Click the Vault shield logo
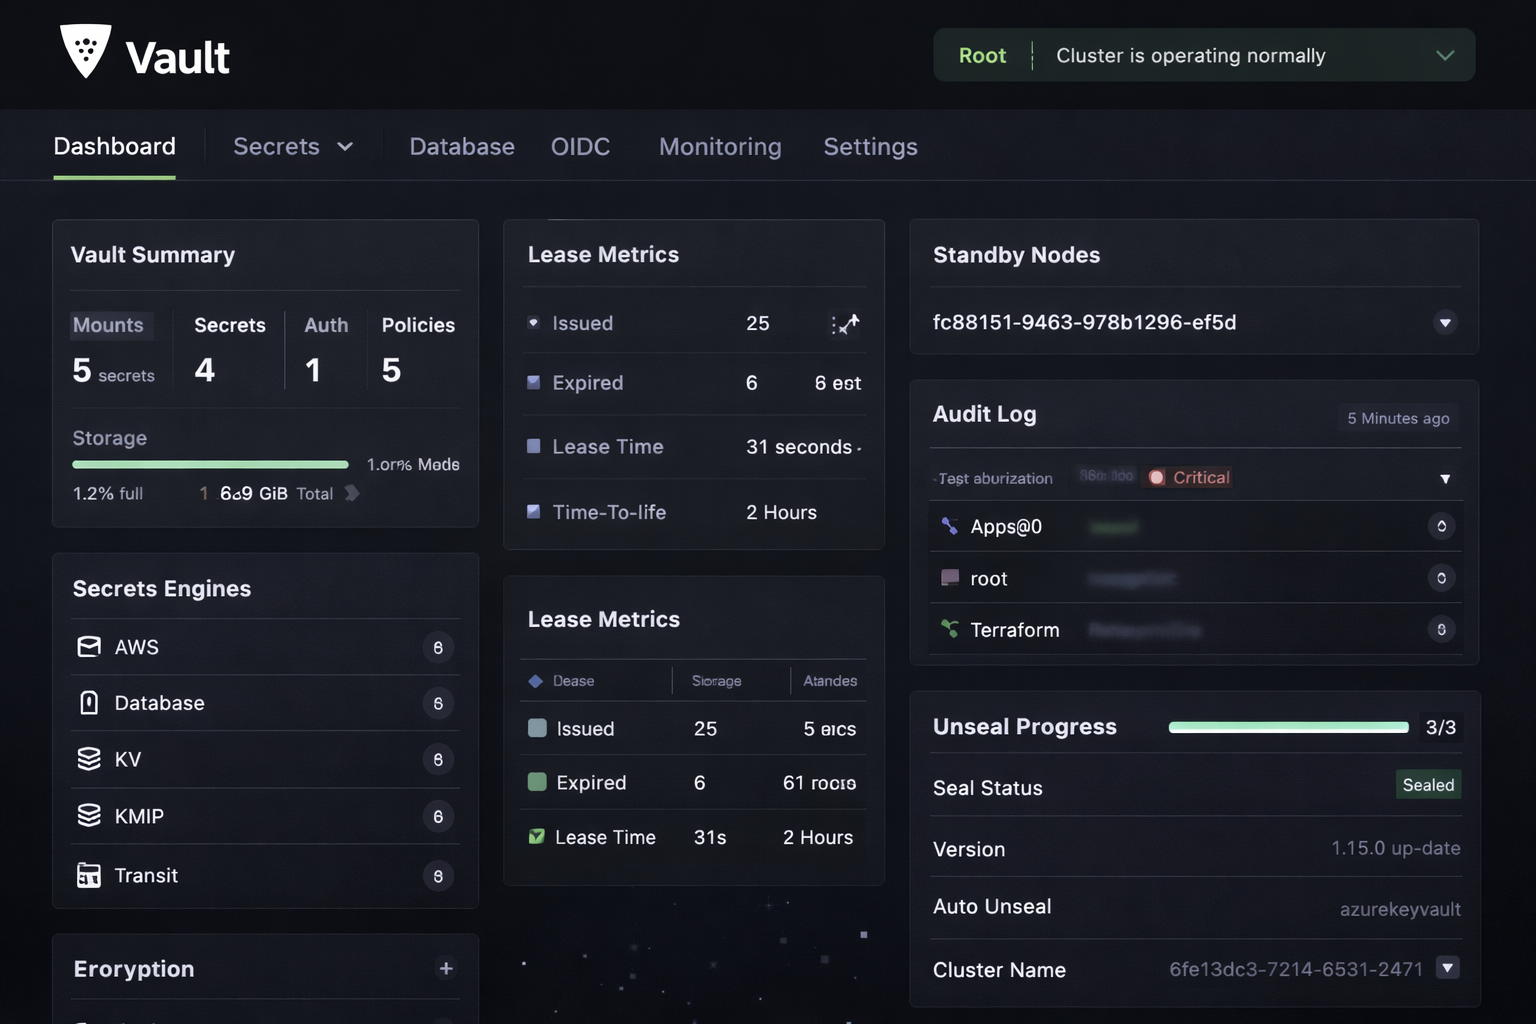This screenshot has width=1536, height=1024. click(x=86, y=51)
